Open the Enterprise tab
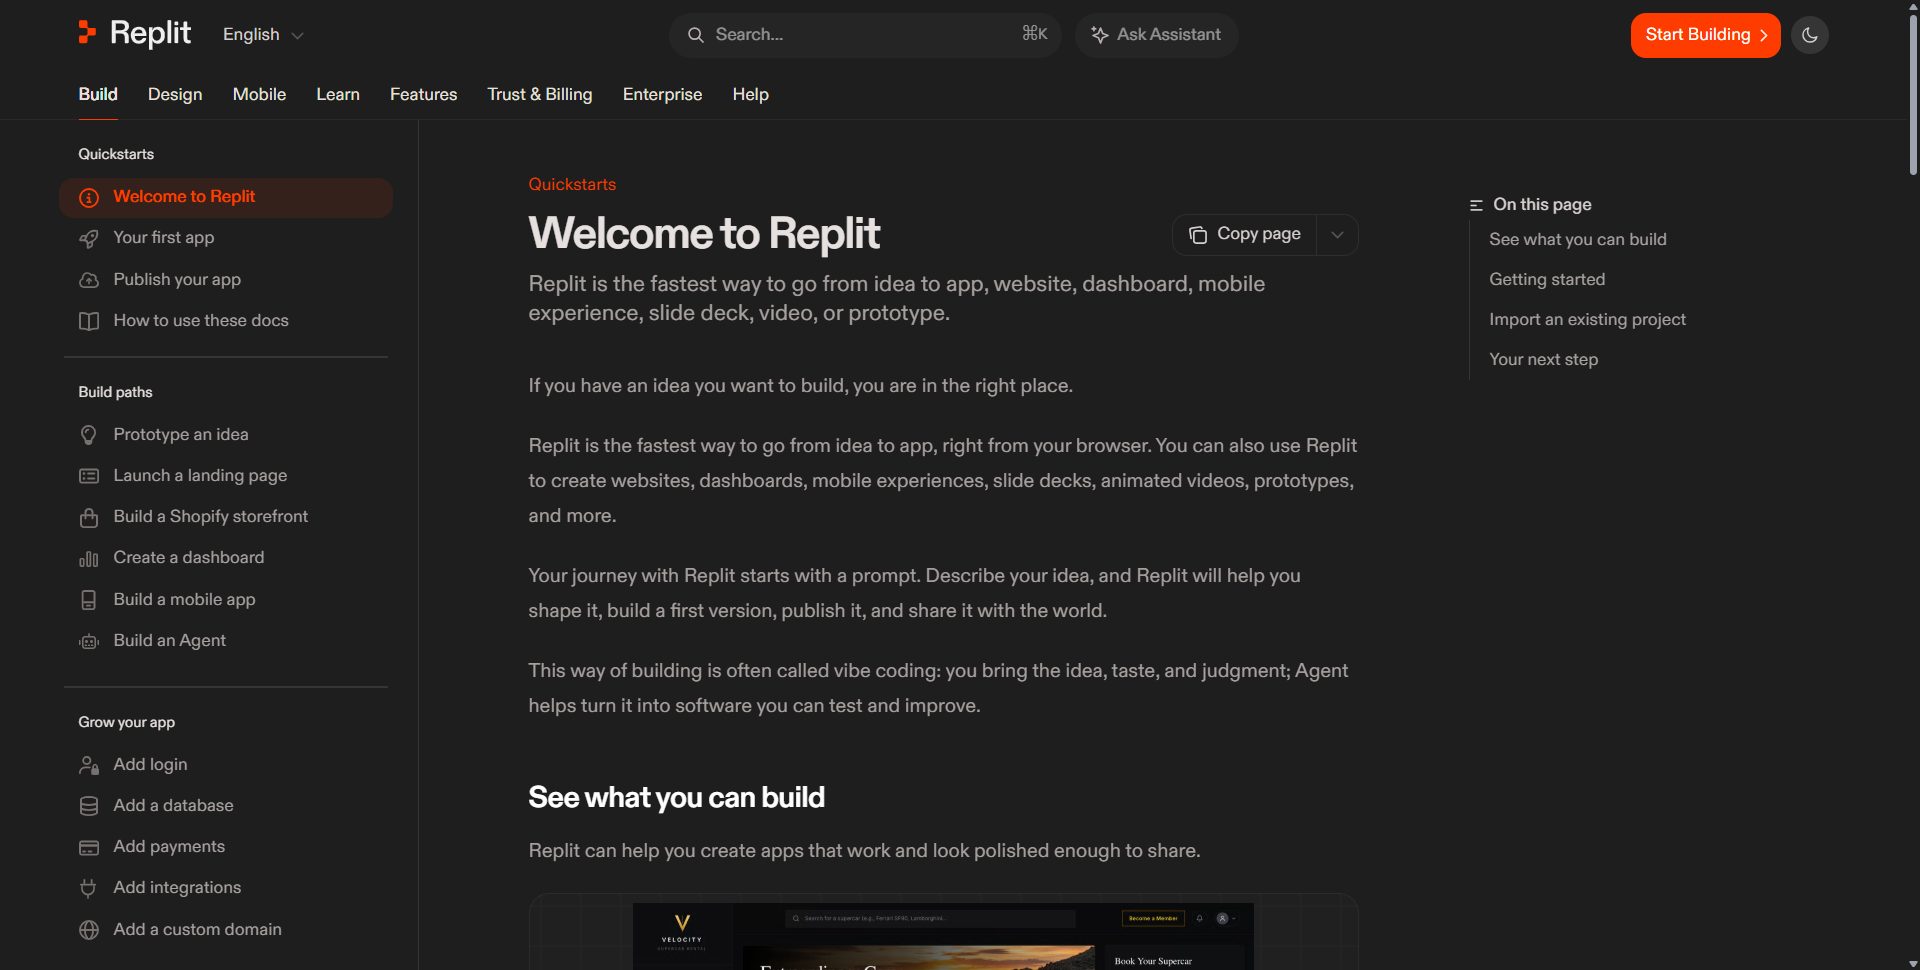 point(662,94)
